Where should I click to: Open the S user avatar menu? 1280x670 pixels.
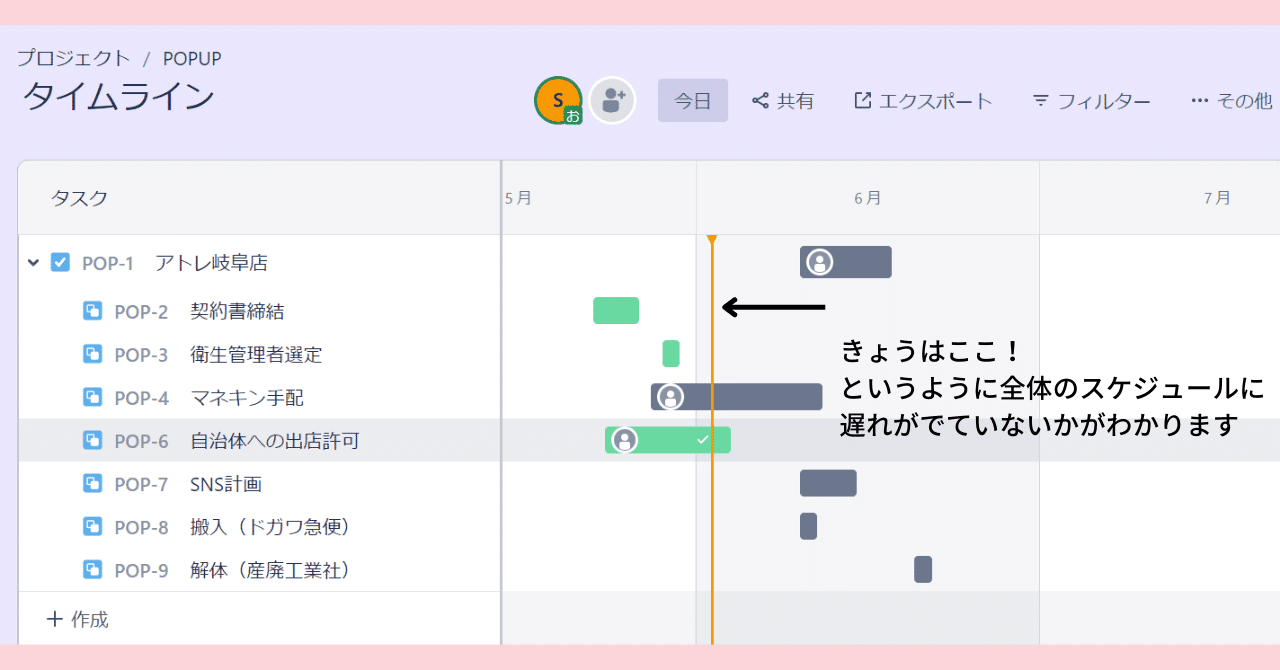click(x=558, y=100)
